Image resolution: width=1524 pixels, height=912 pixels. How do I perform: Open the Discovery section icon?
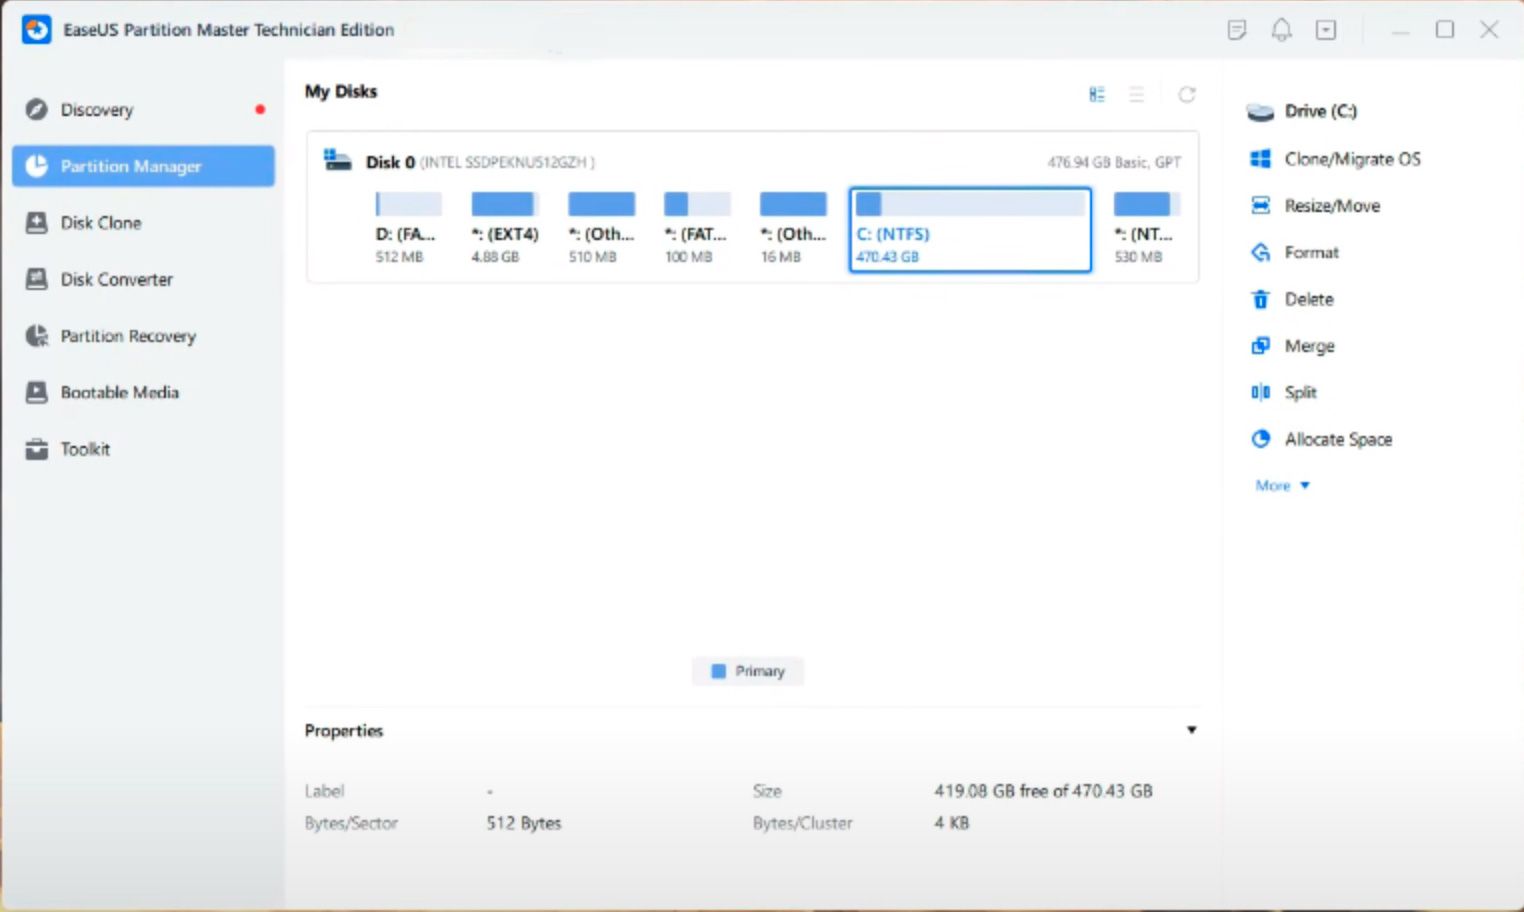coord(37,109)
